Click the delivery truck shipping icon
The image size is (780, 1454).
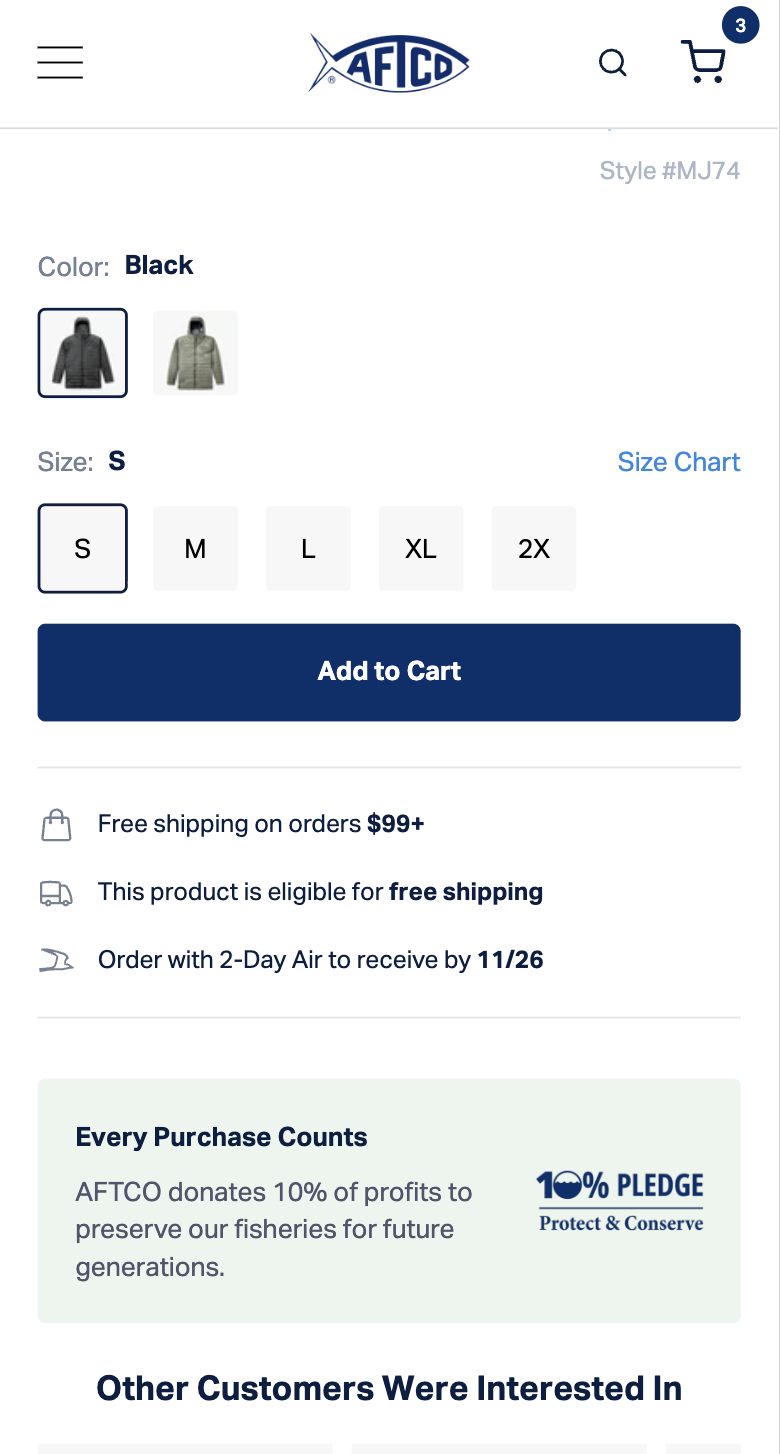click(x=57, y=892)
